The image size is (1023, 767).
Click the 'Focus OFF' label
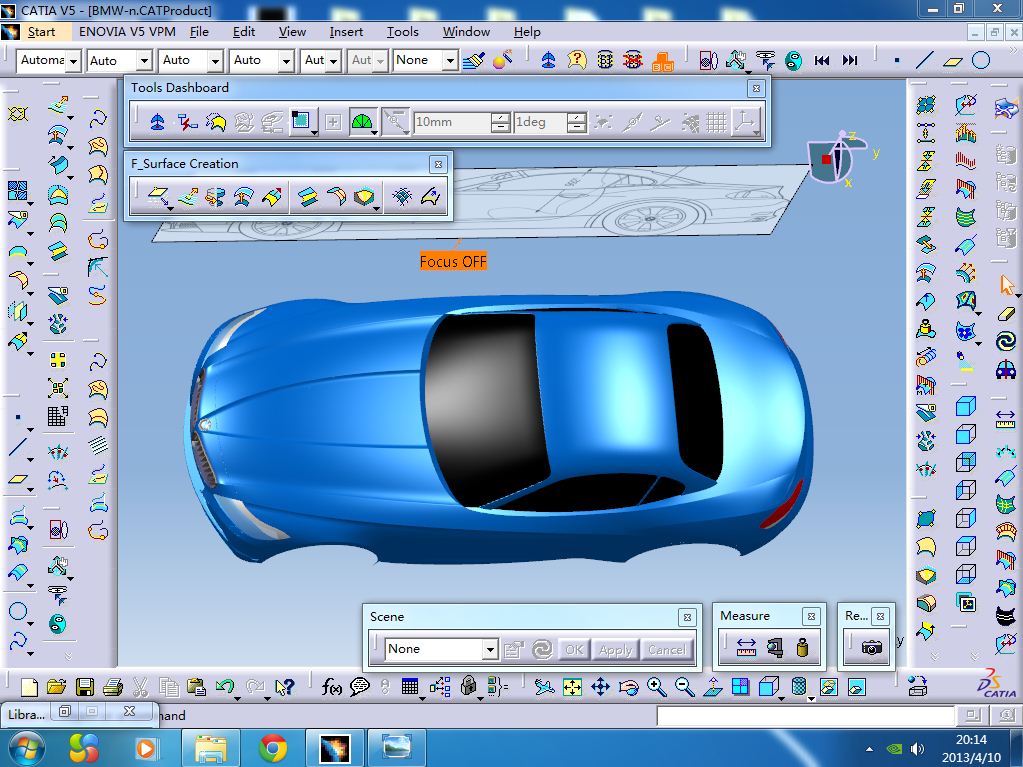[453, 262]
